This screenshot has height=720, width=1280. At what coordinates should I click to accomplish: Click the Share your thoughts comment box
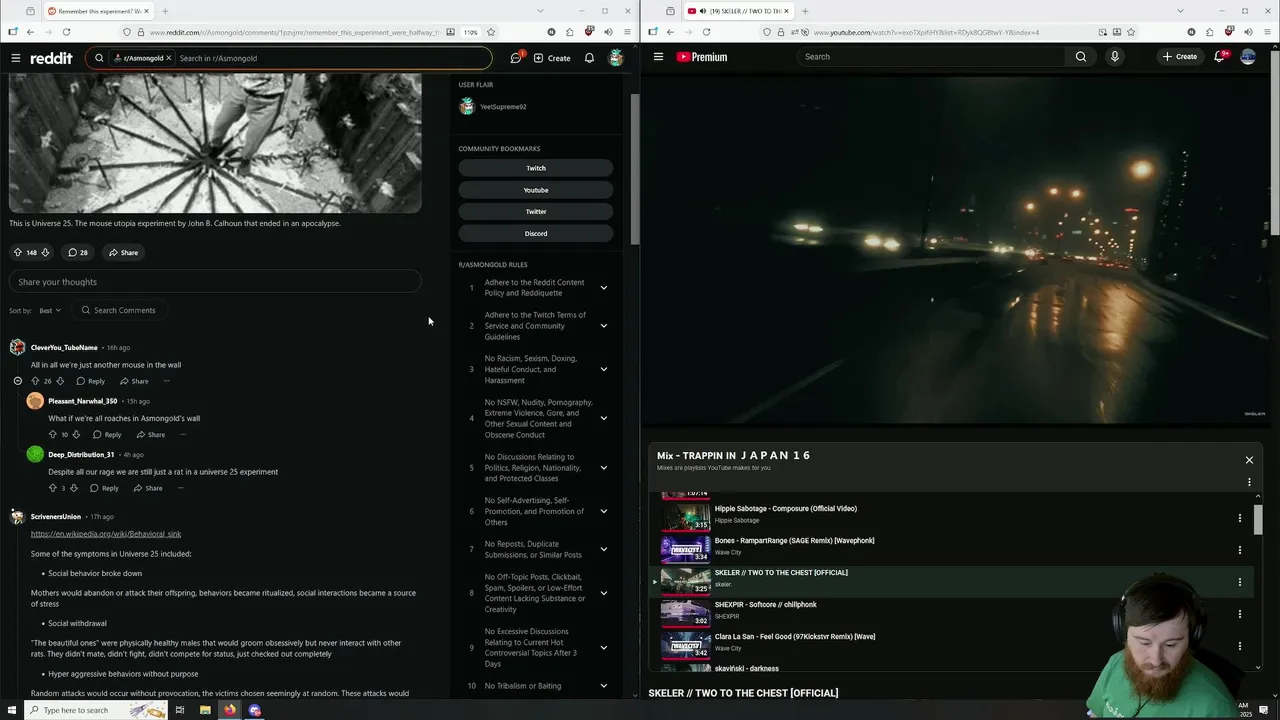(x=215, y=282)
